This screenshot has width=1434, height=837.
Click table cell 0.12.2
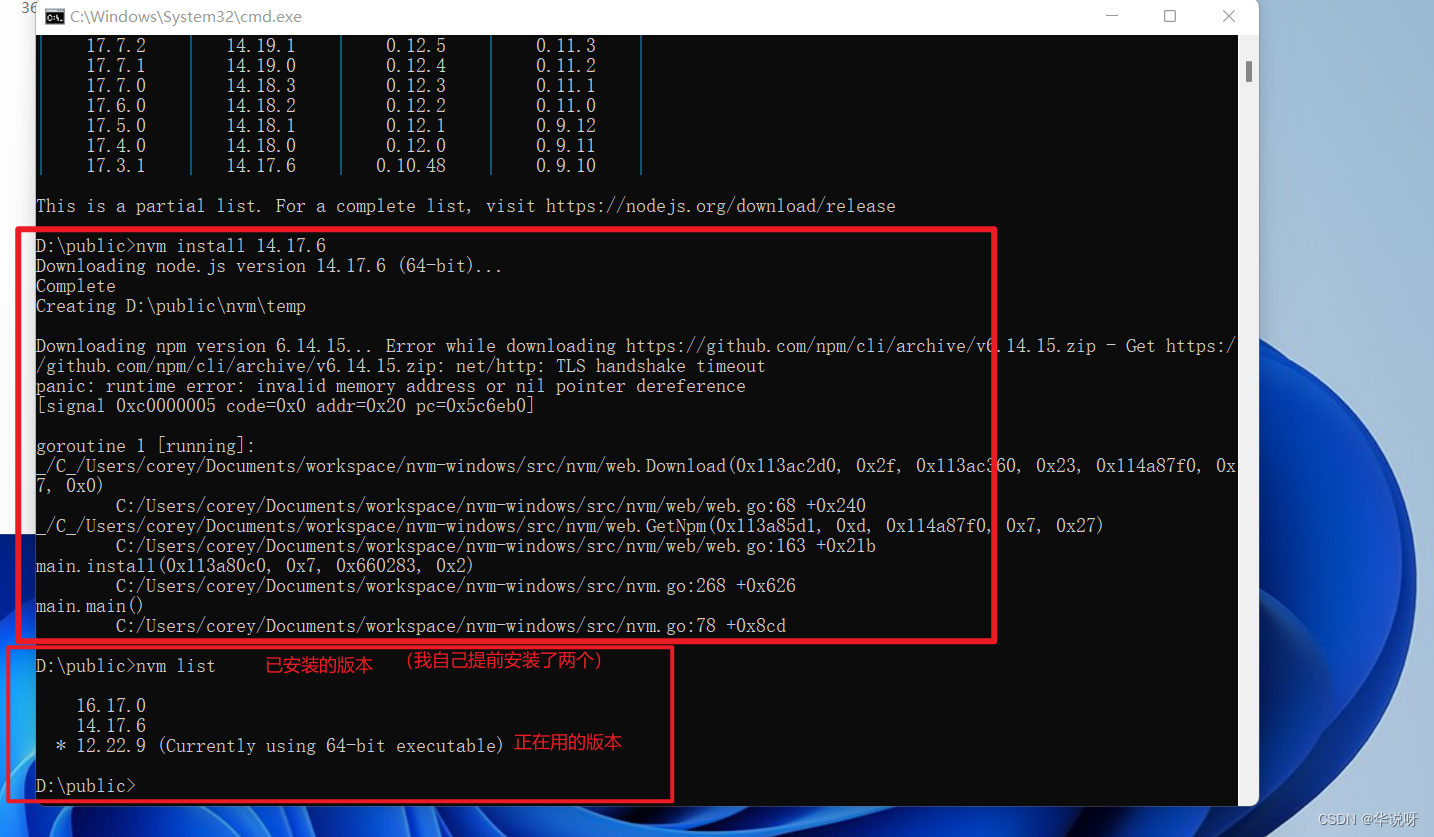(416, 106)
